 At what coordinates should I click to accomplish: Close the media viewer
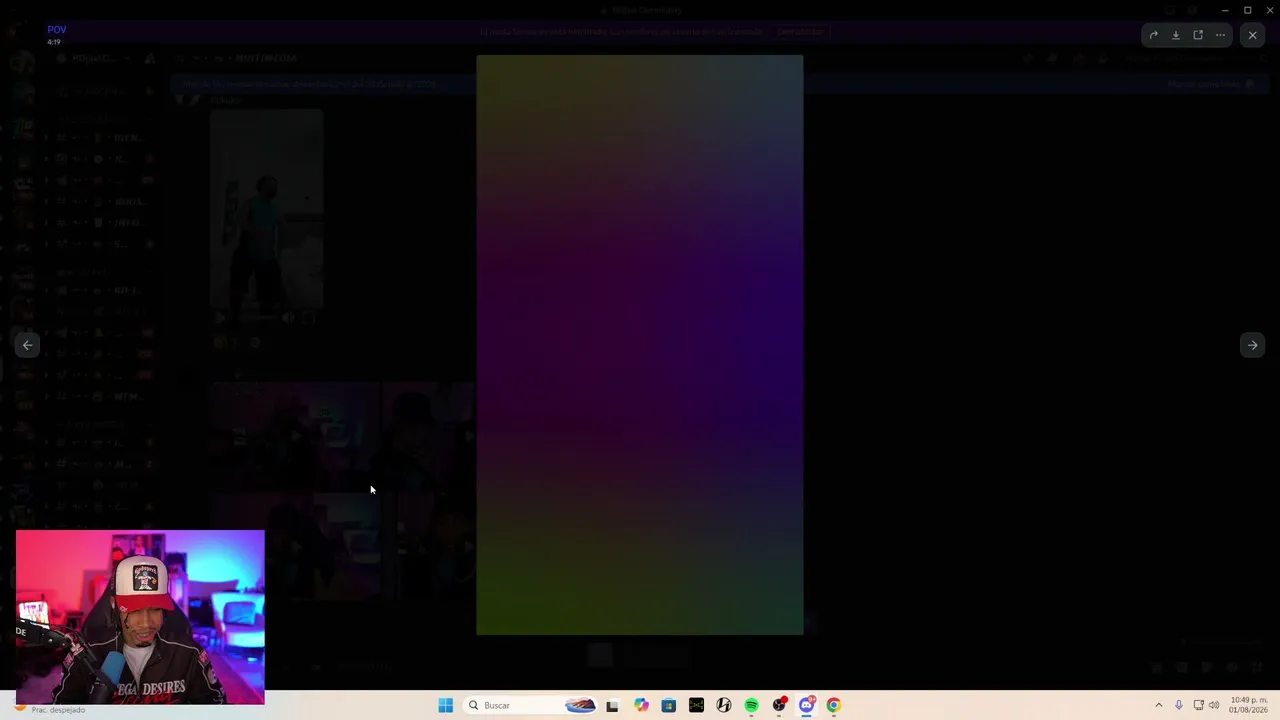coord(1252,35)
